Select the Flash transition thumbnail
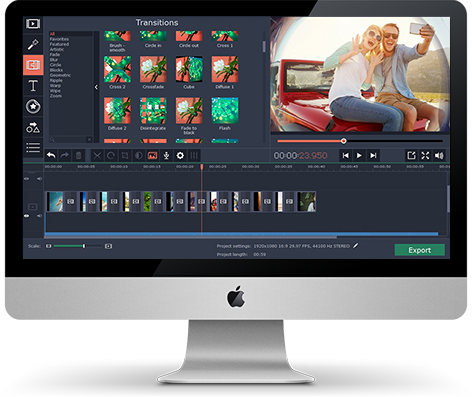Screen dimensions: 472x397 point(225,110)
